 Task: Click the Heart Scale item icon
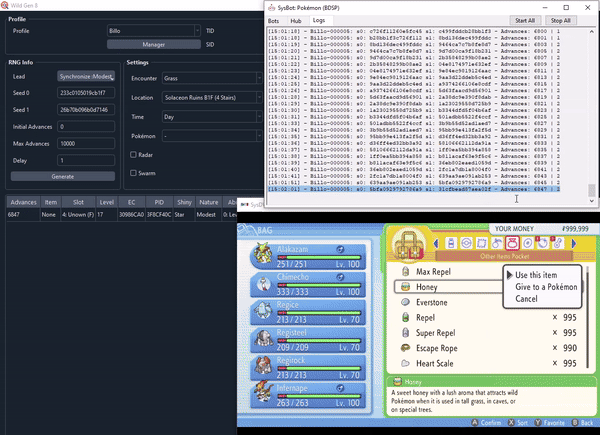click(405, 363)
